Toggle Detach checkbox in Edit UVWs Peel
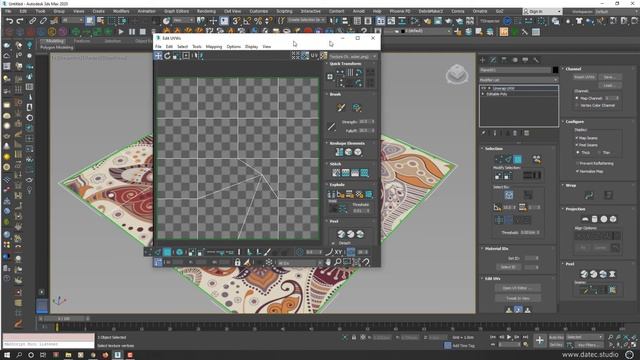This screenshot has width=640, height=360. coord(333,243)
